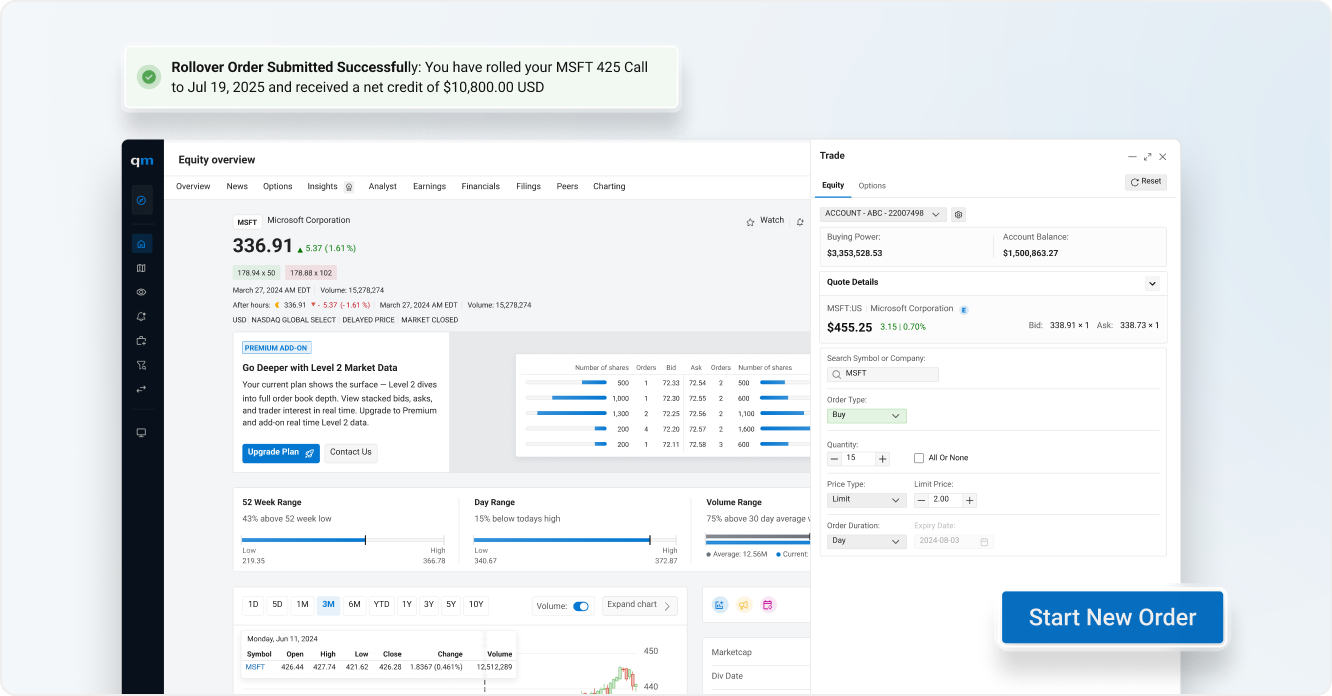Viewport: 1332px width, 696px height.
Task: Open the watchlist eye icon in sidebar
Action: [x=141, y=292]
